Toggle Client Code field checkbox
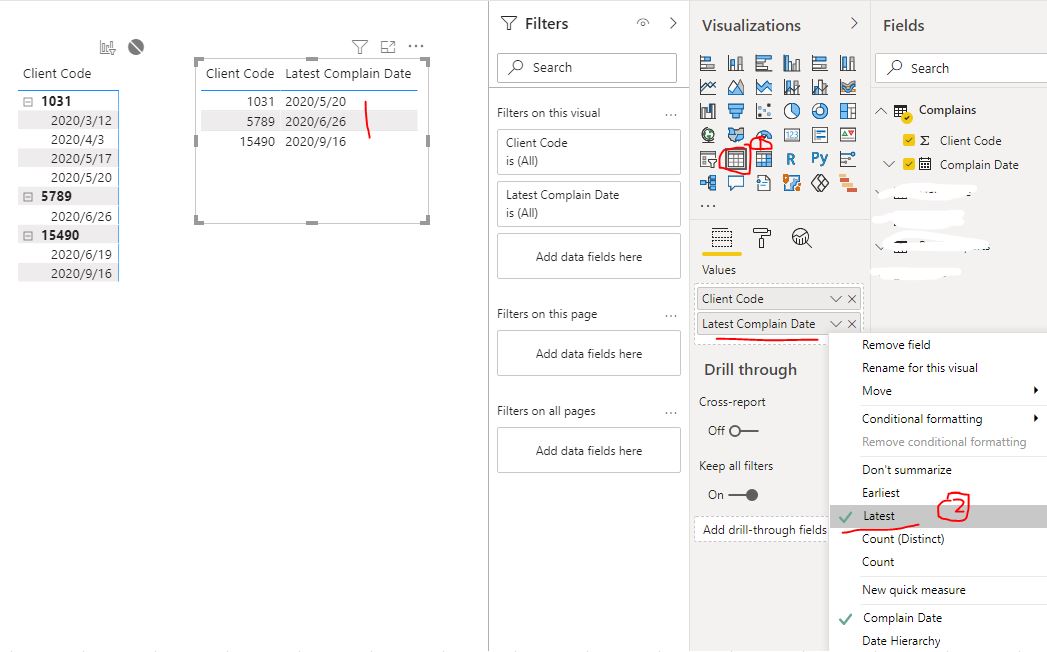This screenshot has width=1047, height=652. pos(908,140)
